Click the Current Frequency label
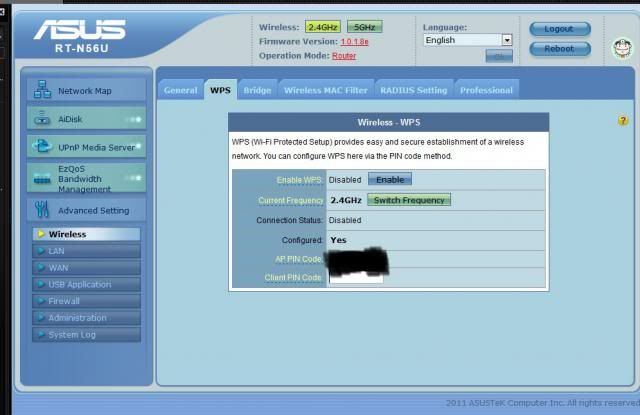The height and width of the screenshot is (415, 640). (291, 200)
